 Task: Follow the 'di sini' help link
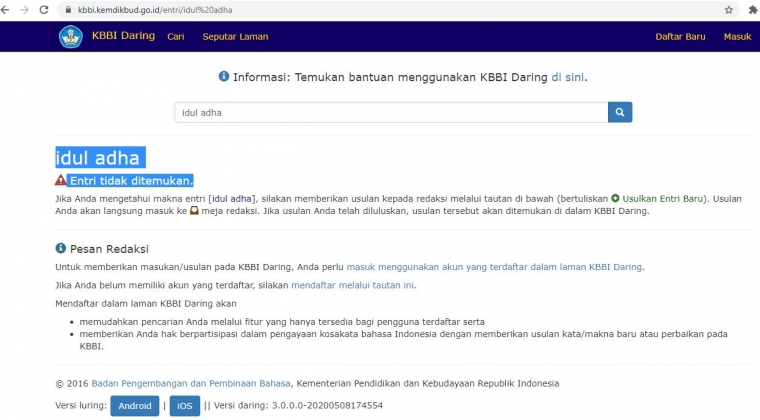pyautogui.click(x=568, y=77)
